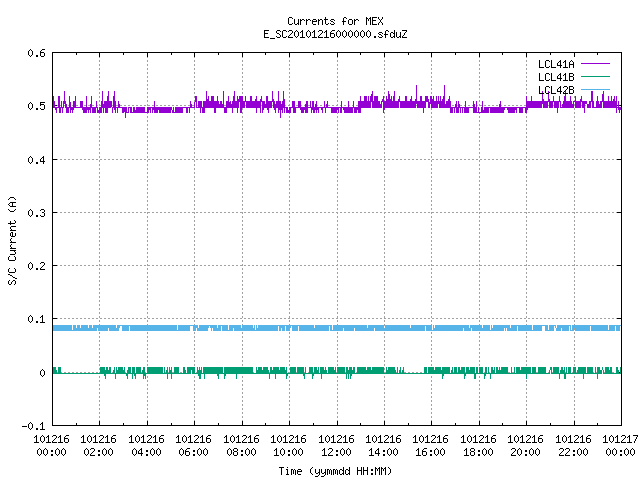The width and height of the screenshot is (640, 480).
Task: Click the y-axis label "S/C Current (A)"
Action: click(x=13, y=241)
